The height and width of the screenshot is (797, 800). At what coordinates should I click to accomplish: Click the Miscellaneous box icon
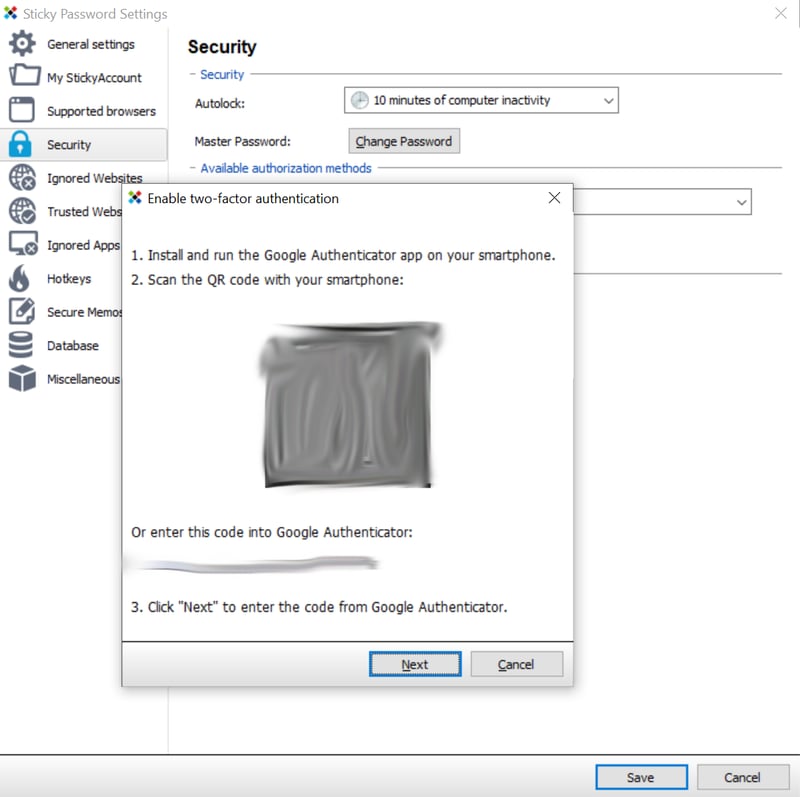coord(22,378)
